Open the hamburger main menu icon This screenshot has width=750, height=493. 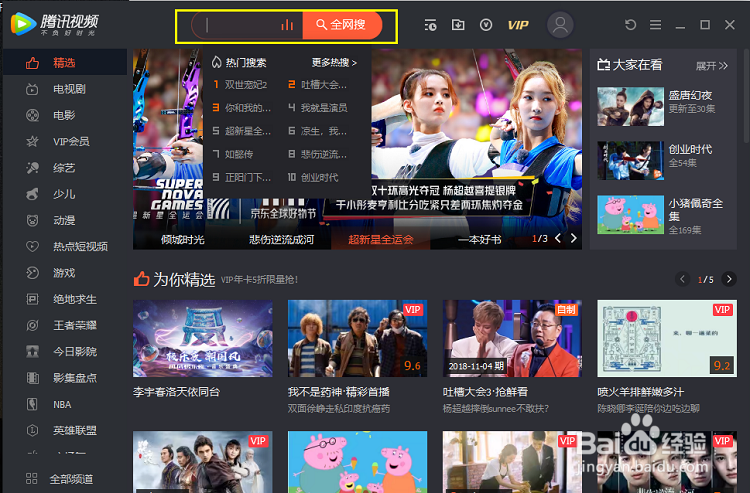(x=655, y=24)
